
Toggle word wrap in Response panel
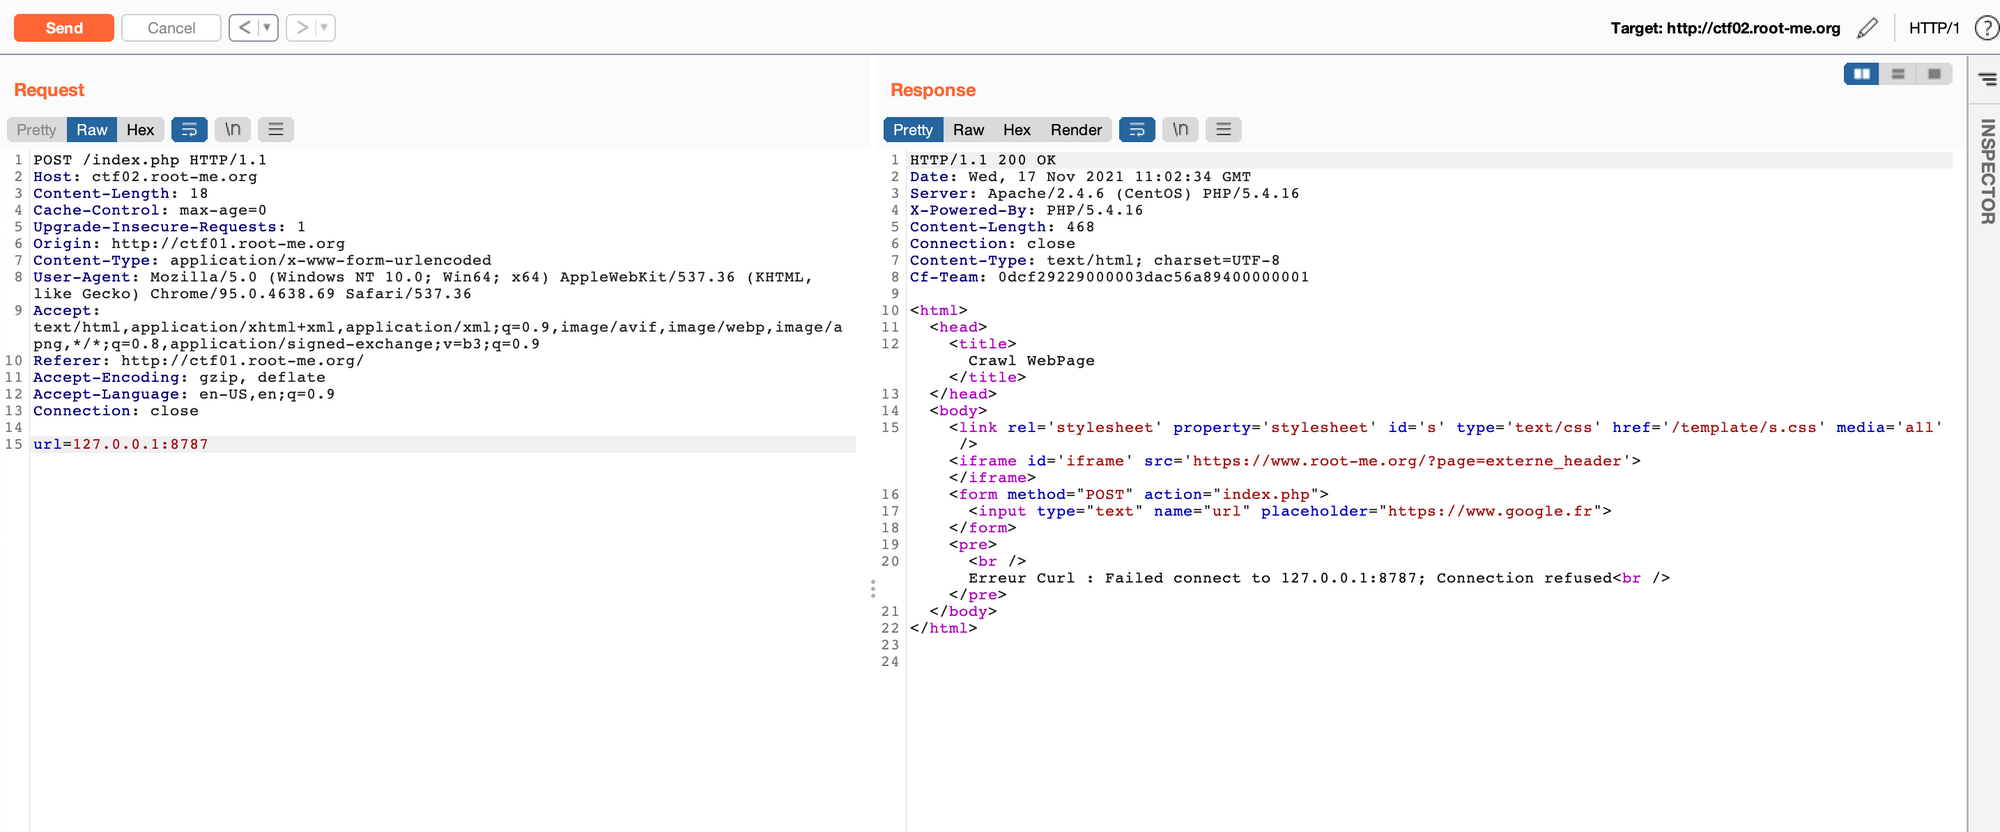1137,130
